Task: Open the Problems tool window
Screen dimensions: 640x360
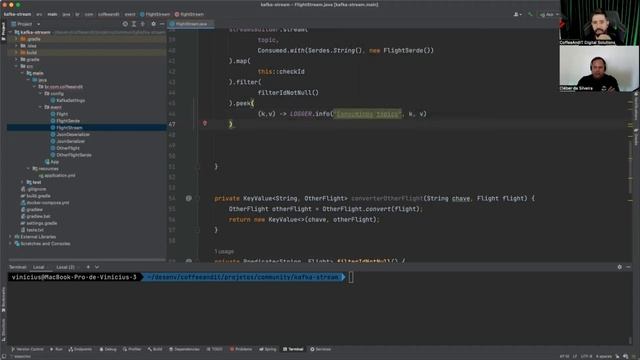Action: (x=241, y=349)
